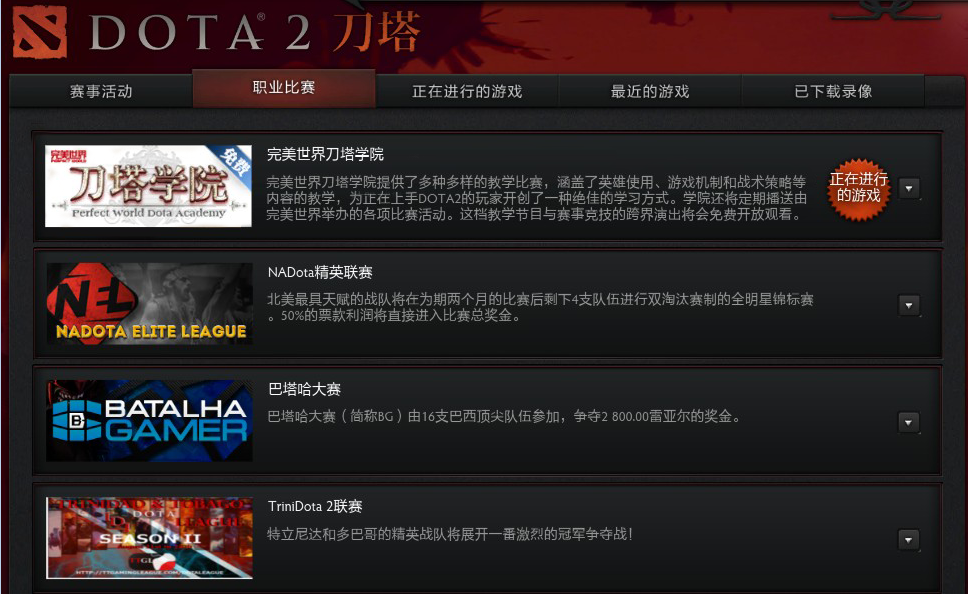Click the Dota 2 logo icon
The width and height of the screenshot is (968, 594).
[x=40, y=32]
